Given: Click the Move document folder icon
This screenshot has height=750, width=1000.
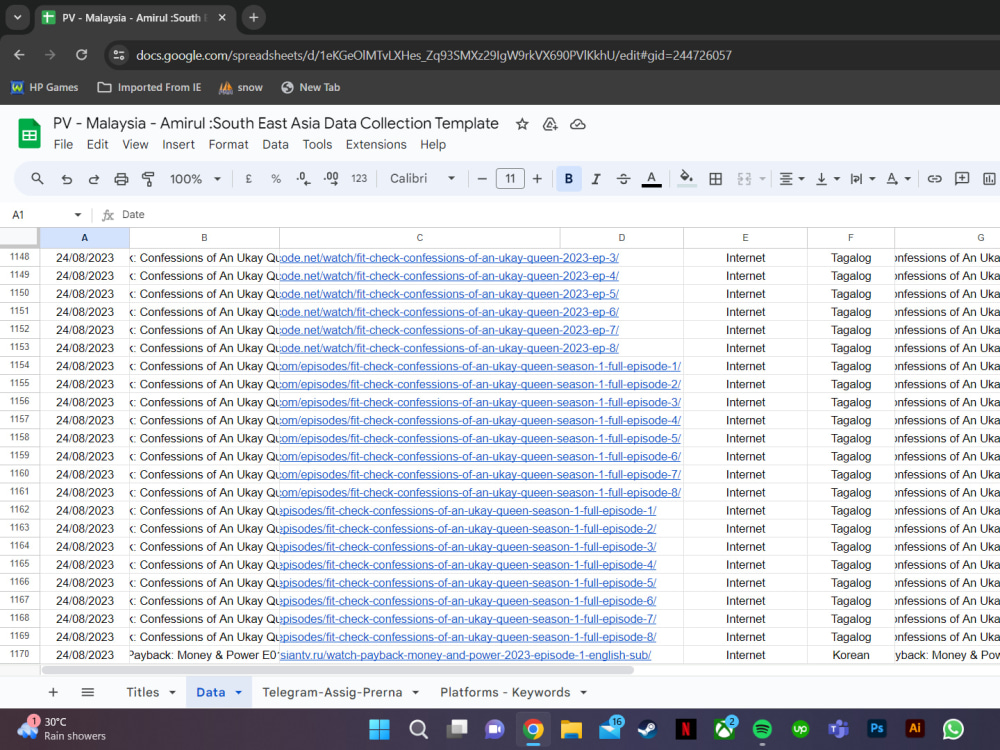Looking at the screenshot, I should [550, 124].
